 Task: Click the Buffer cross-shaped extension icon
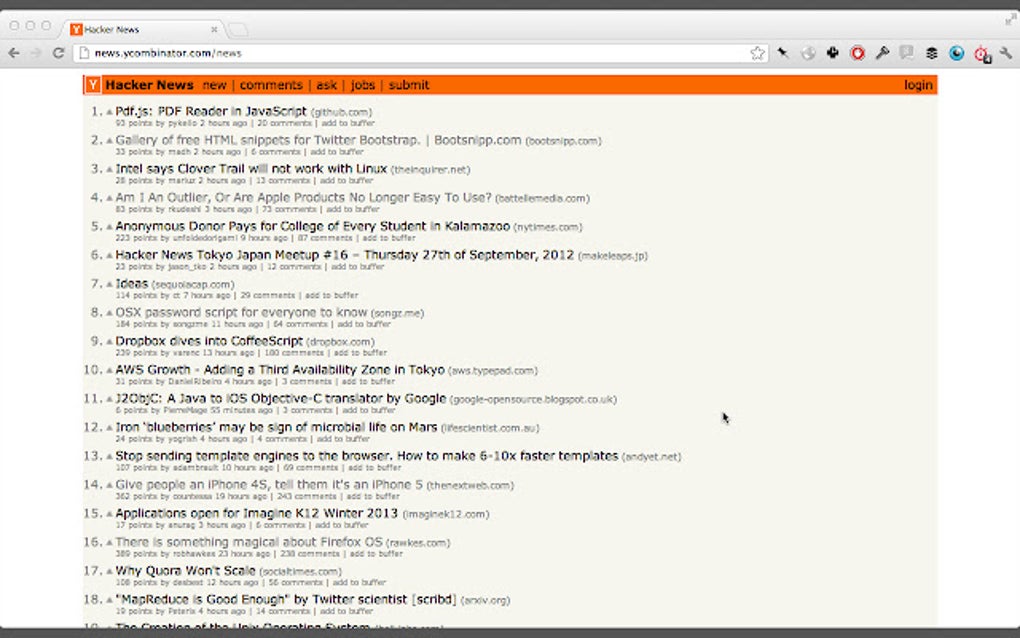833,51
